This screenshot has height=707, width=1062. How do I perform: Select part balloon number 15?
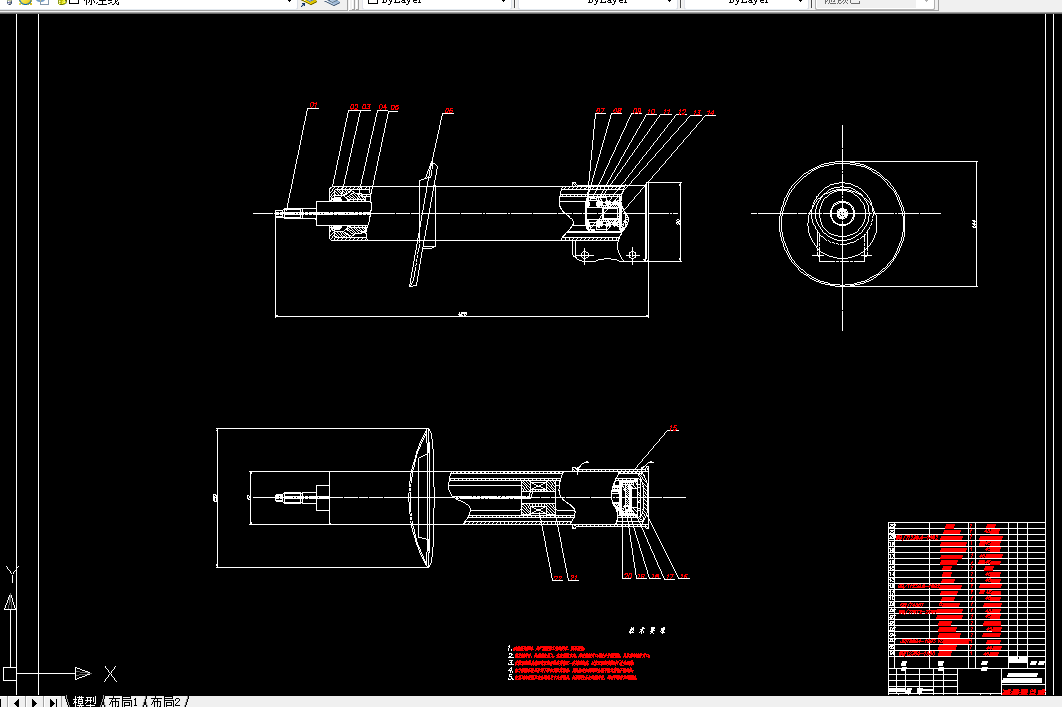pyautogui.click(x=673, y=428)
